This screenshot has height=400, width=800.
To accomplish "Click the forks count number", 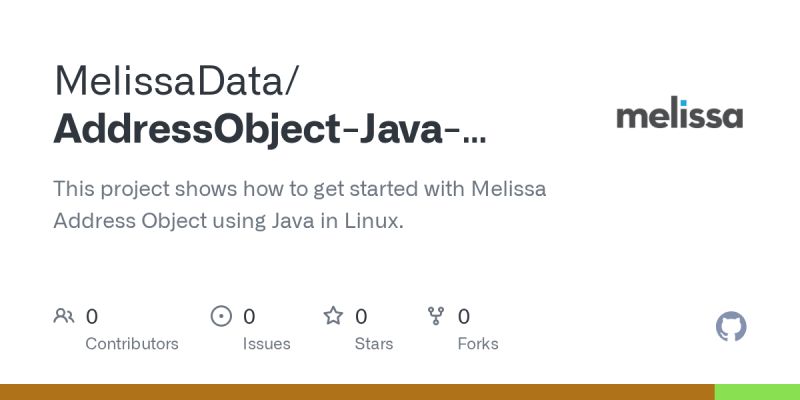I will pyautogui.click(x=464, y=317).
